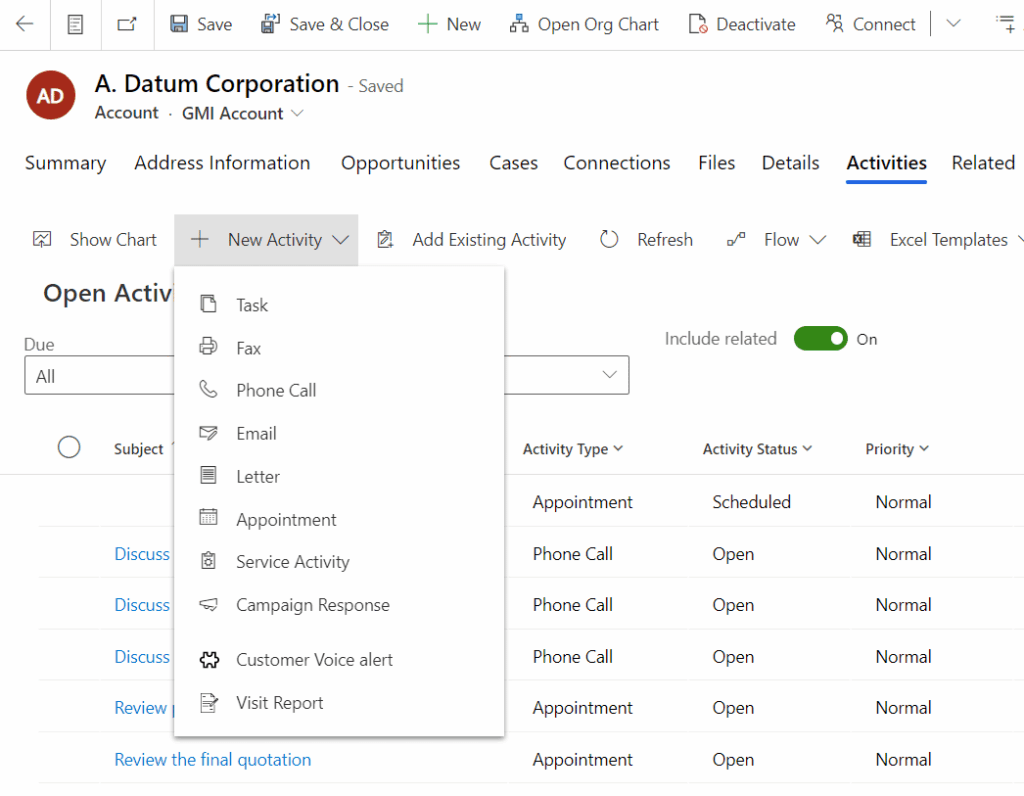Click the Deactivate command icon
Viewport: 1024px width, 796px height.
tap(699, 24)
